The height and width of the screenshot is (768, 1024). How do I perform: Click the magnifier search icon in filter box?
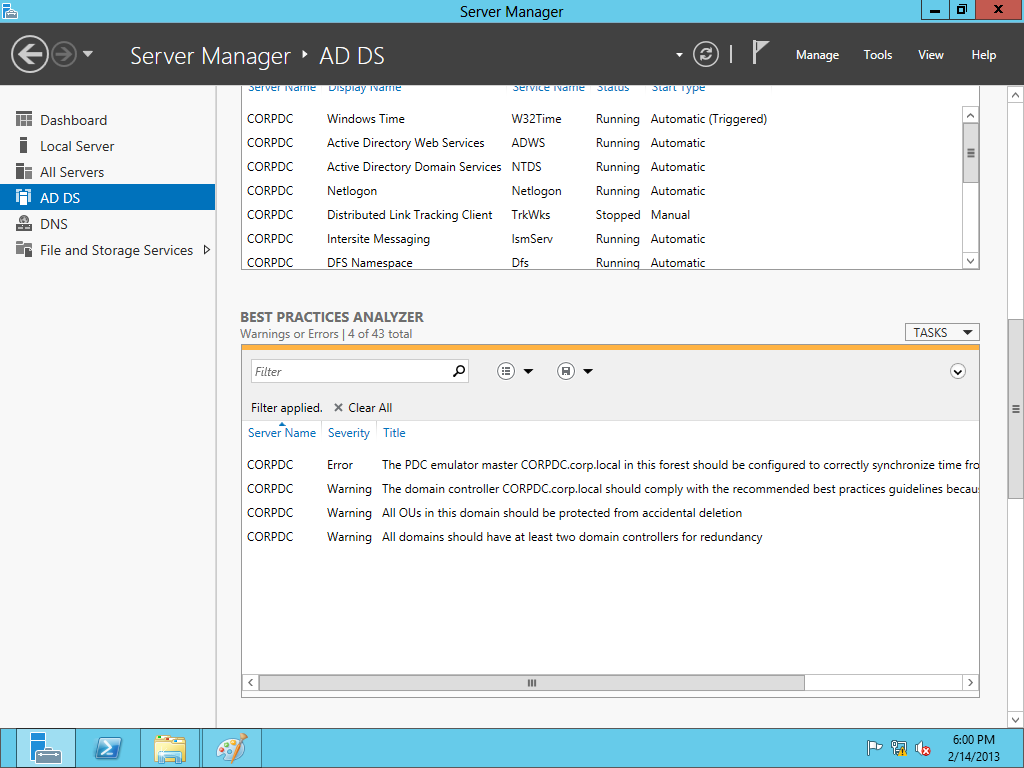[x=459, y=371]
